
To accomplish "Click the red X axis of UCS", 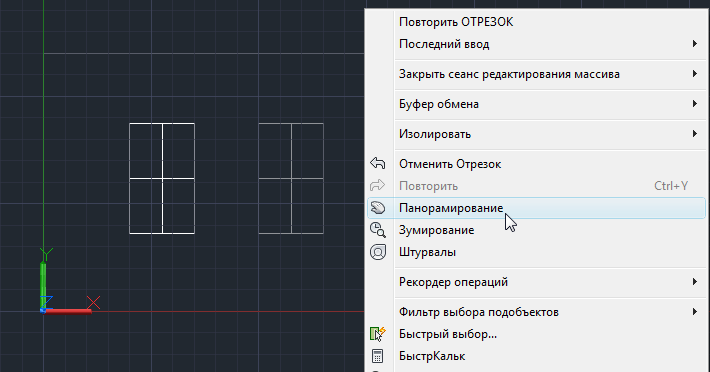I will coord(69,311).
